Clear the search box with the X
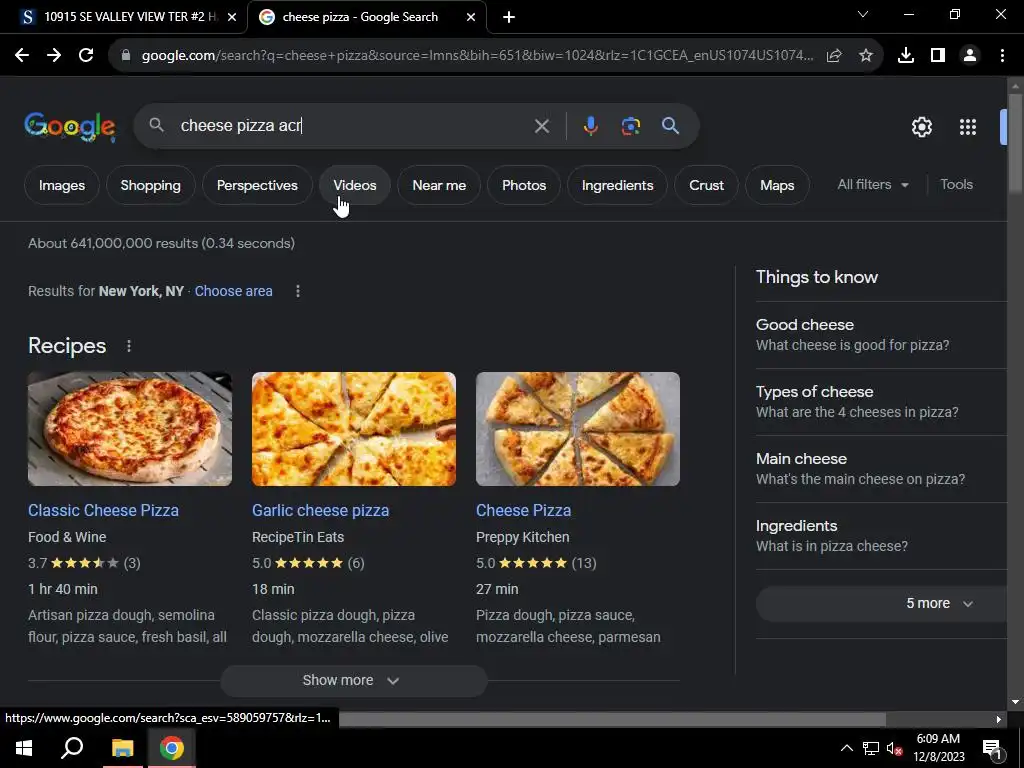Screen dimensions: 1024x768 pyautogui.click(x=542, y=126)
